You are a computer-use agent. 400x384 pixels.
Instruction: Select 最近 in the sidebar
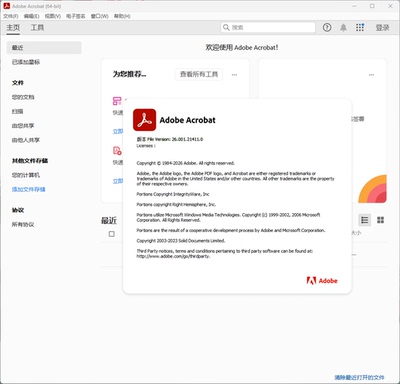[x=44, y=48]
